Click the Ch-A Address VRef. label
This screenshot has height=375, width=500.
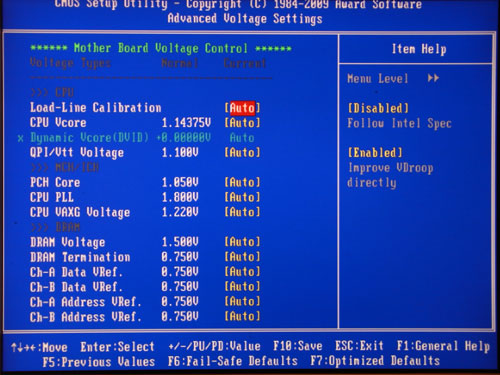(x=86, y=302)
